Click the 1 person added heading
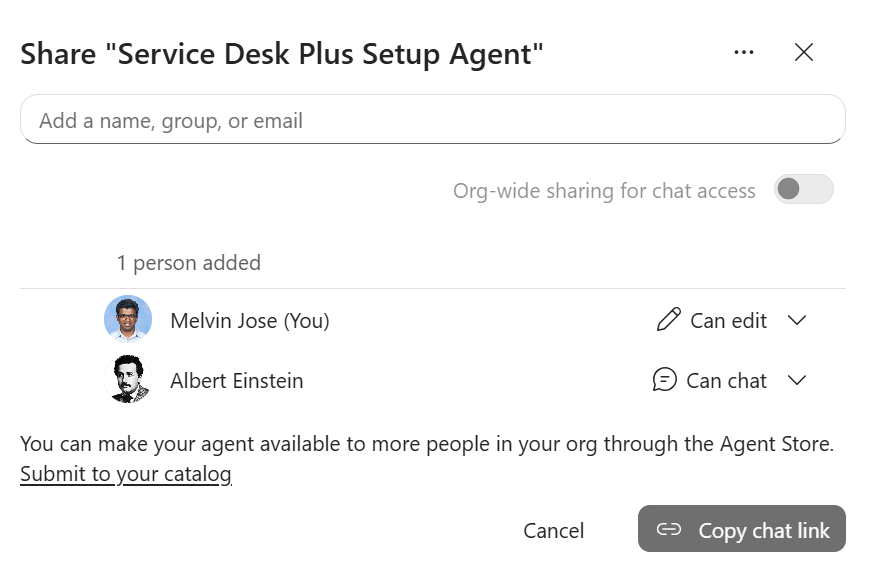 click(x=189, y=263)
